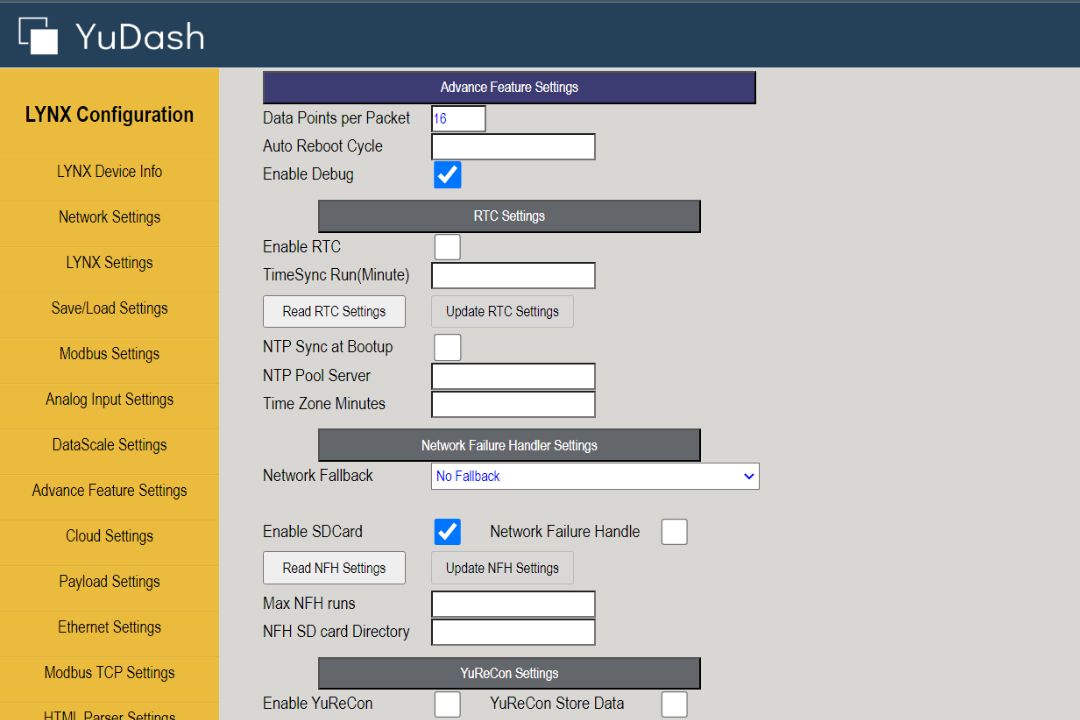
Task: Click Update NFH Settings button
Action: [x=502, y=568]
